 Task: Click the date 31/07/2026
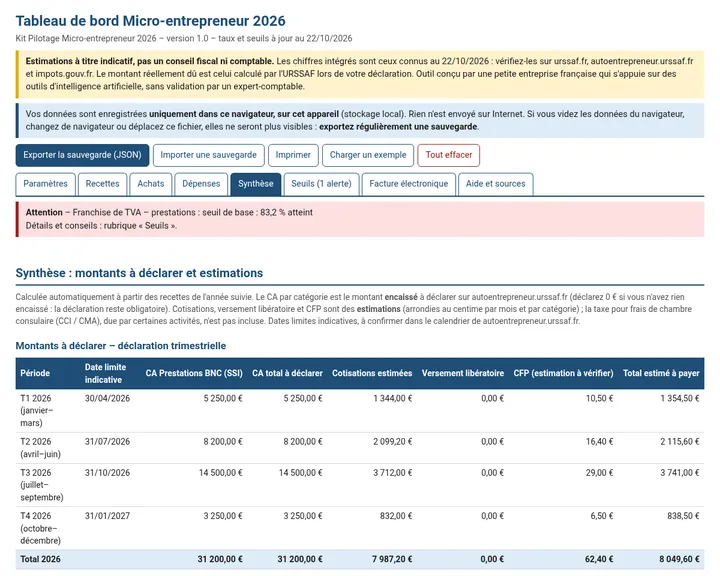coord(107,441)
